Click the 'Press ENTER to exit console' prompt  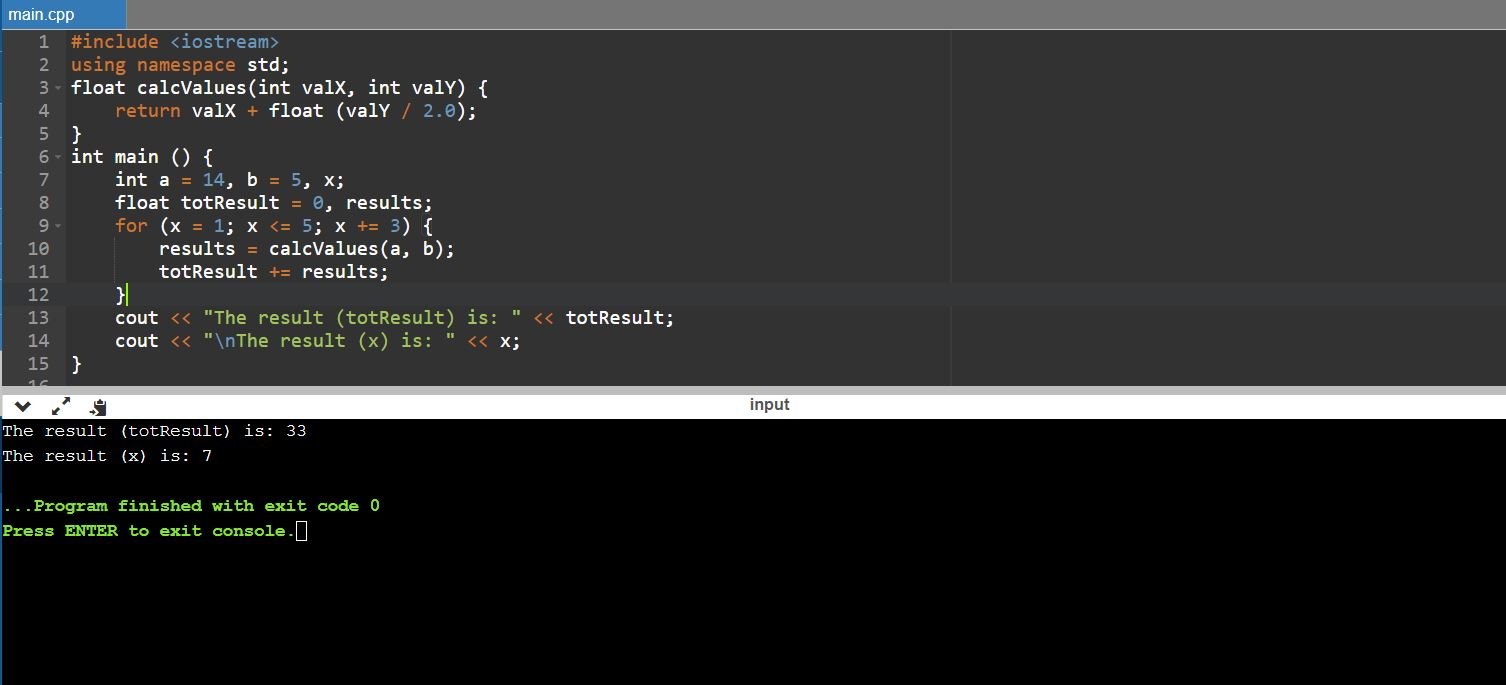148,531
